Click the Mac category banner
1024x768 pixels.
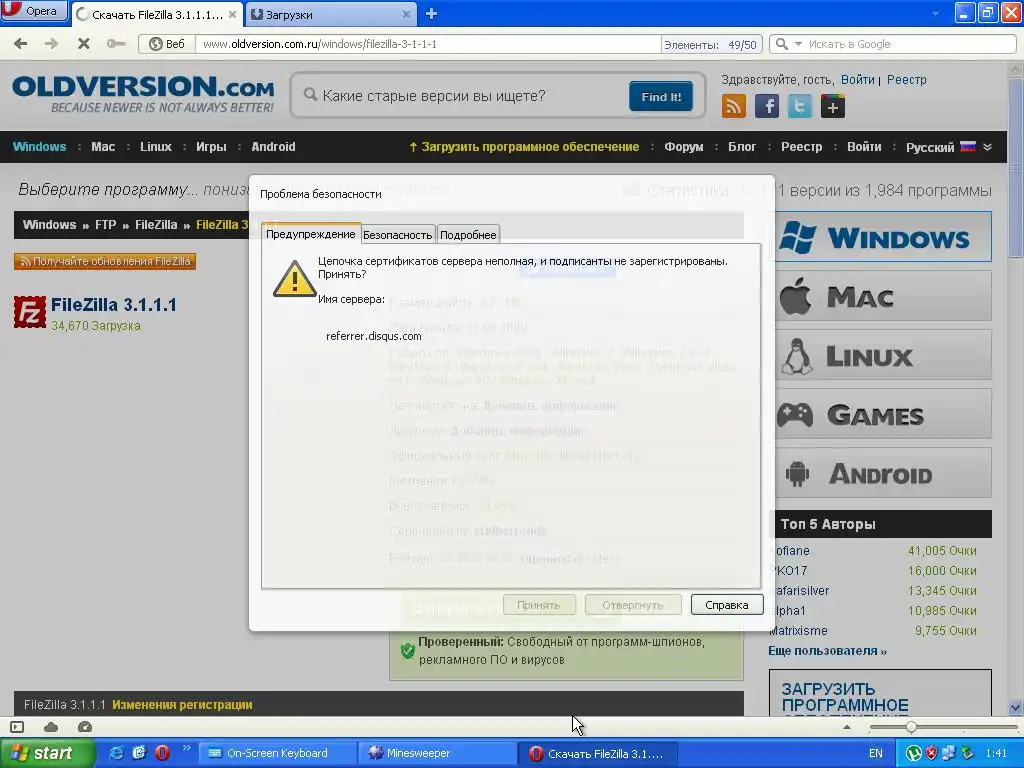[x=882, y=296]
